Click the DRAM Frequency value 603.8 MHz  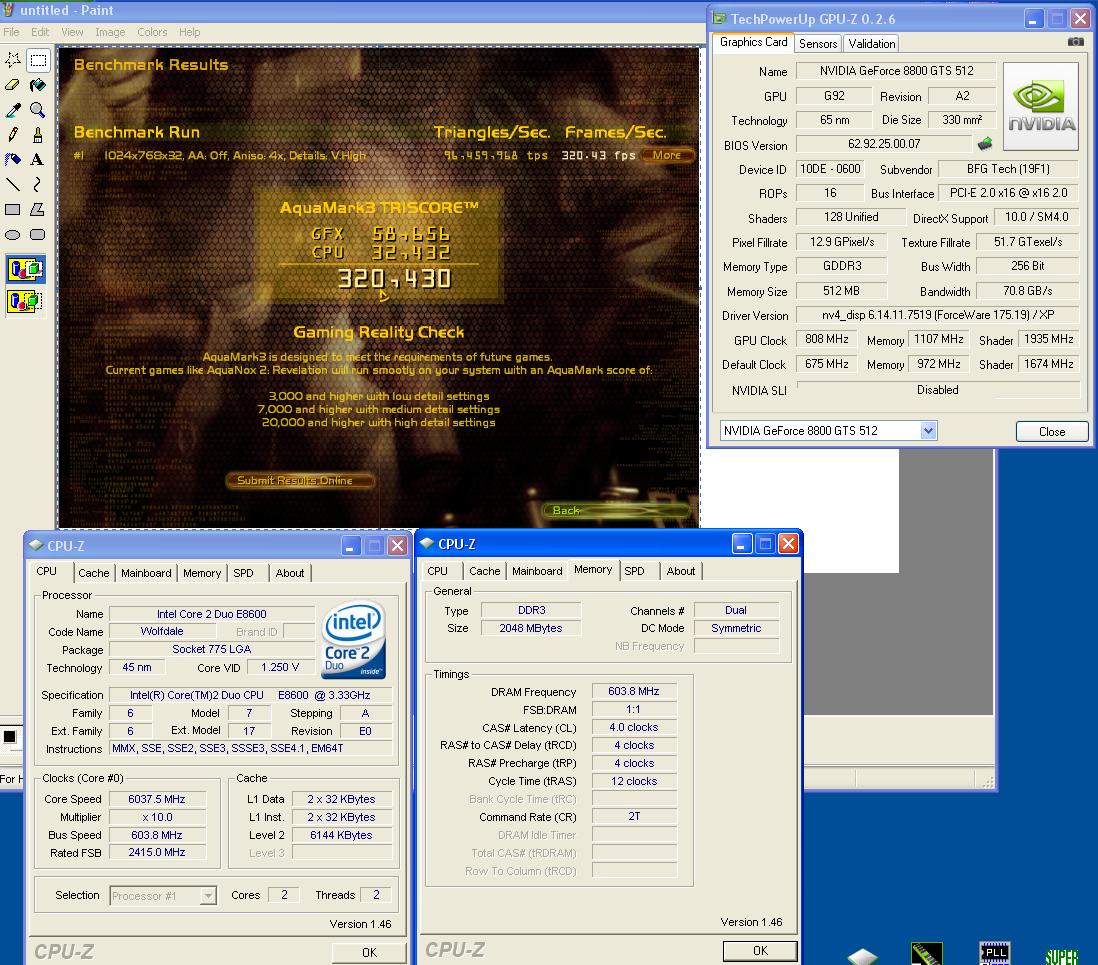[634, 691]
